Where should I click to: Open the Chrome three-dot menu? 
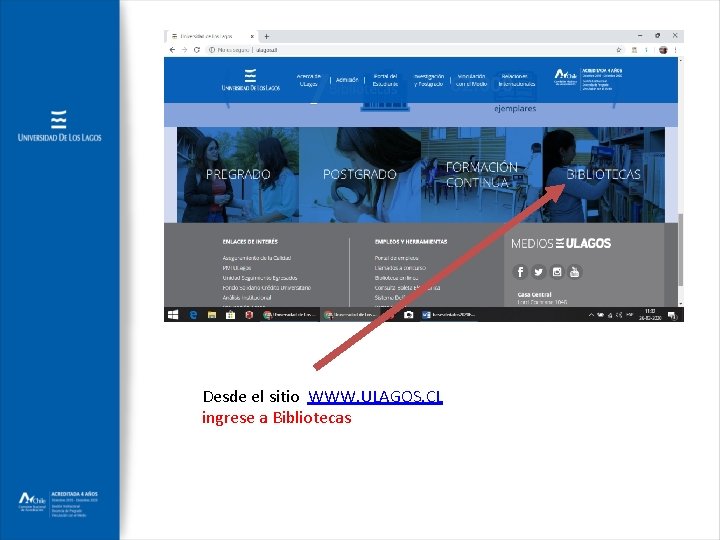pos(675,50)
